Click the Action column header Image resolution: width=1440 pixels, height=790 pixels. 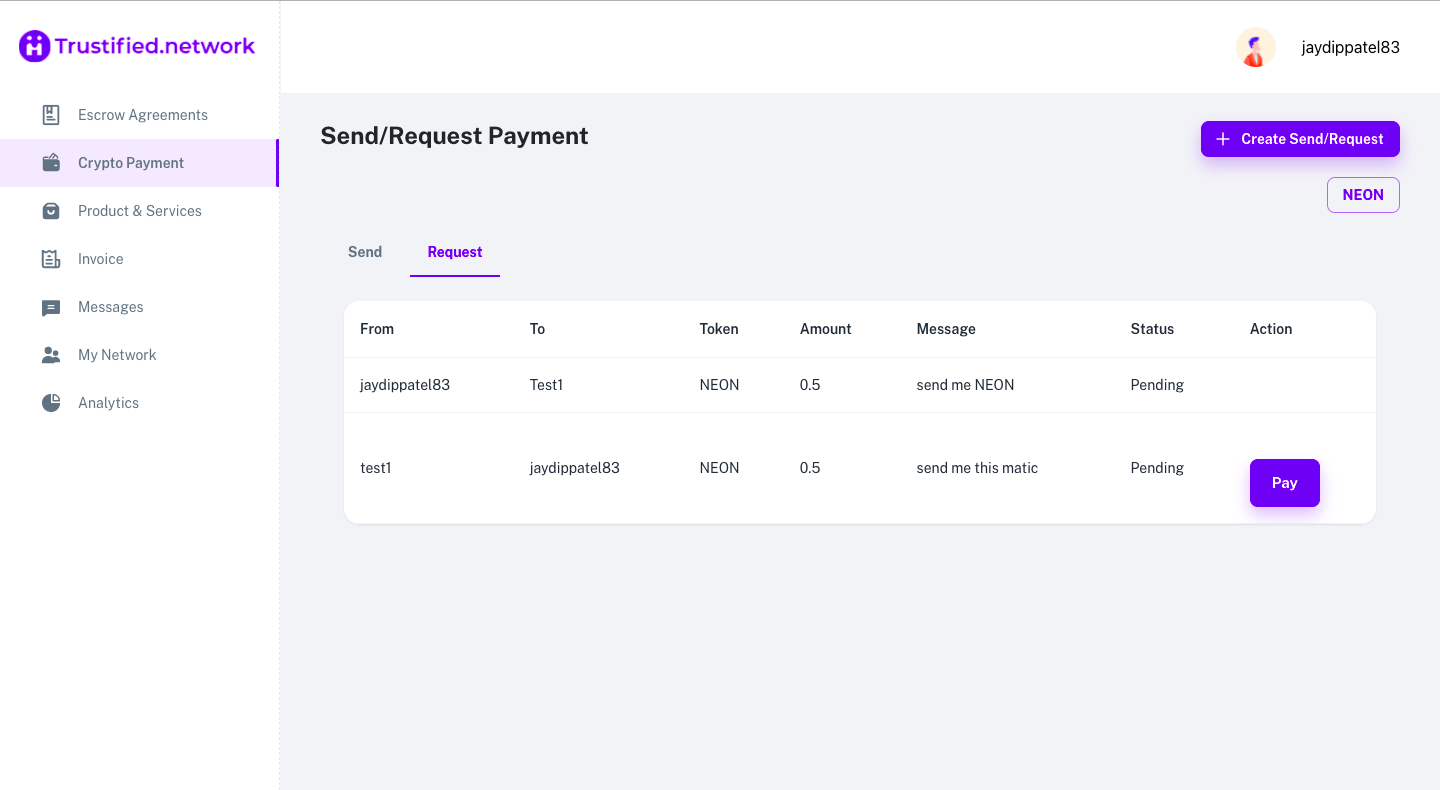click(x=1271, y=329)
